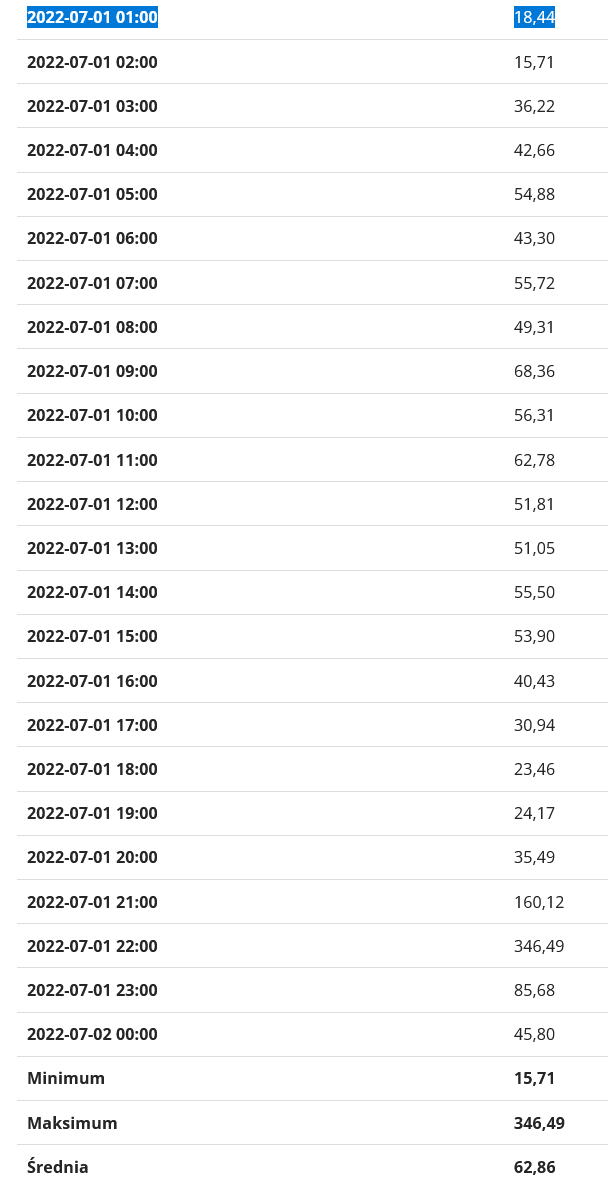Click the value 160,12
This screenshot has height=1186, width=608.
pyautogui.click(x=539, y=902)
